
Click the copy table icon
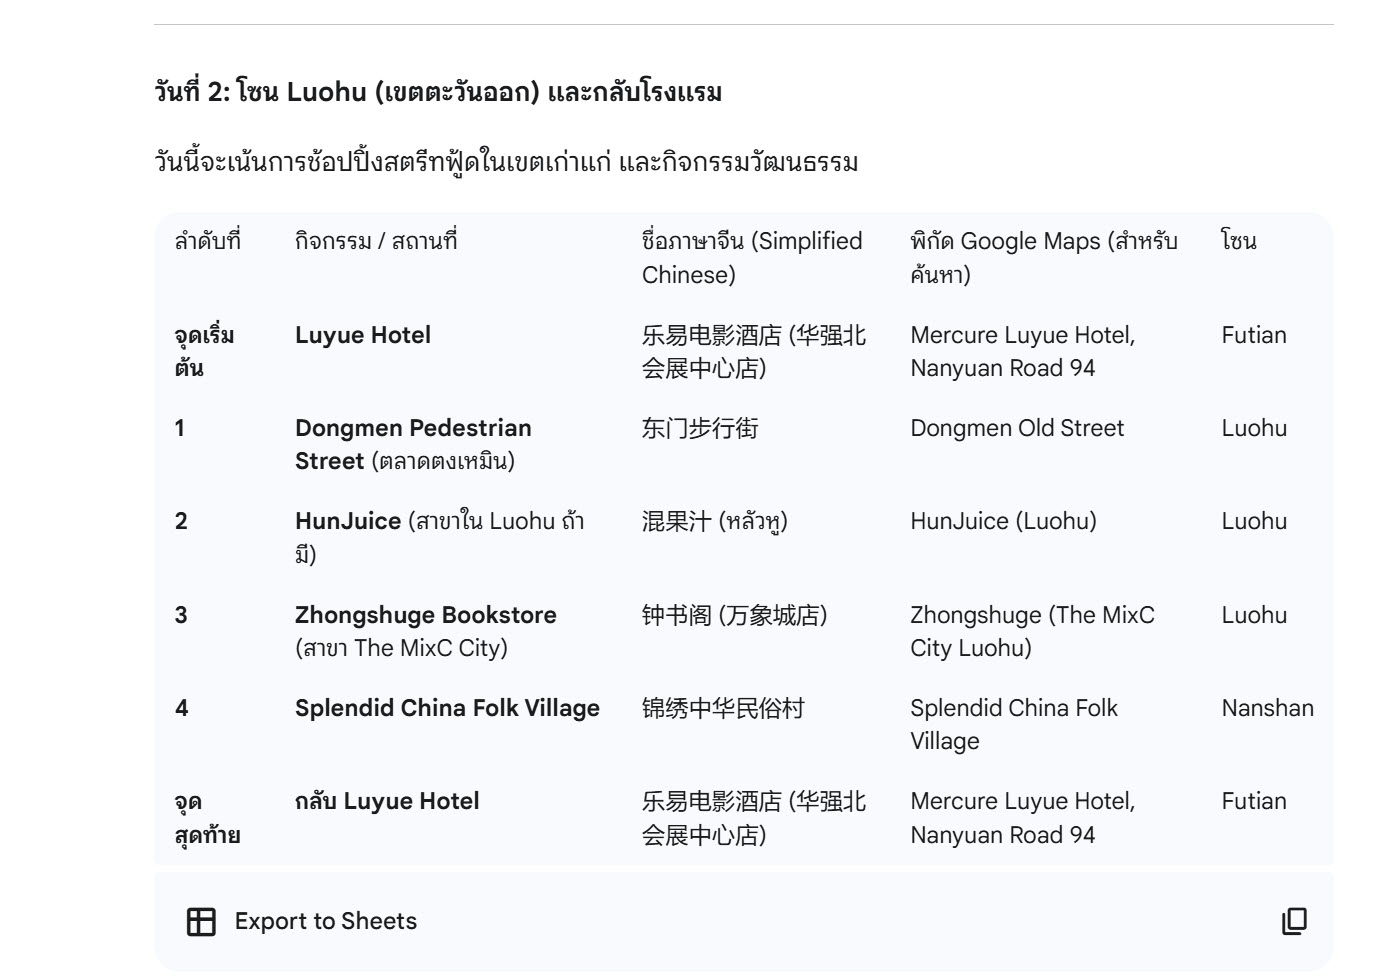[x=1294, y=921]
